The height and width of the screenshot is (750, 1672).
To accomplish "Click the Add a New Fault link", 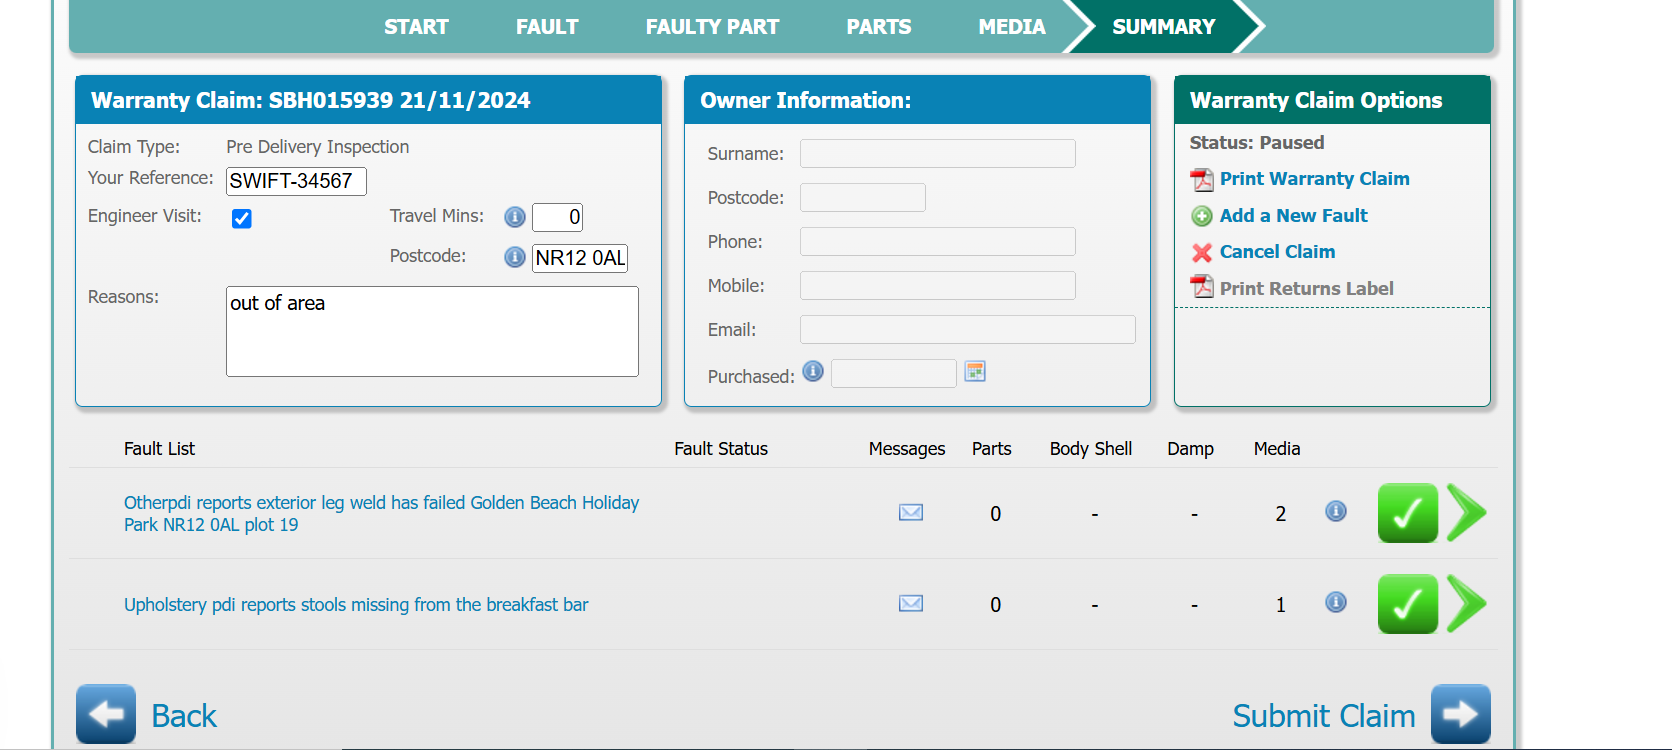I will tap(1294, 216).
